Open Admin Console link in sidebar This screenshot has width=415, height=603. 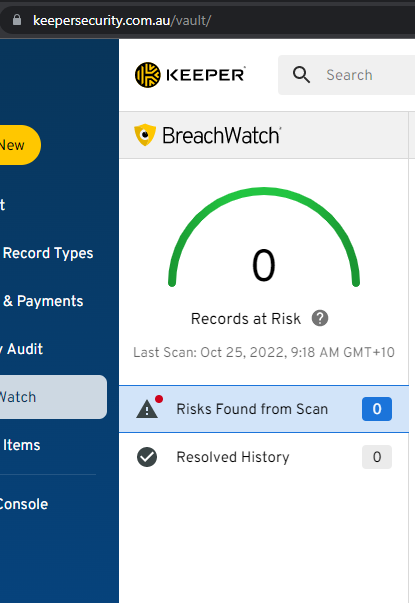click(x=24, y=504)
